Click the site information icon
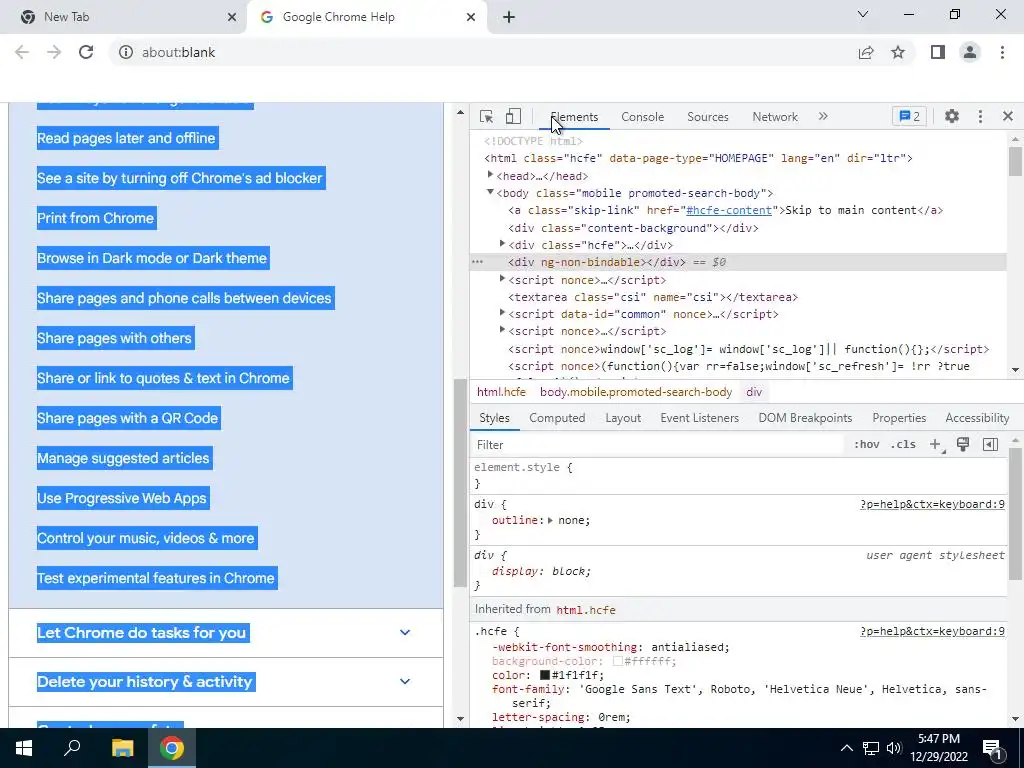Viewport: 1024px width, 768px height. pyautogui.click(x=126, y=52)
